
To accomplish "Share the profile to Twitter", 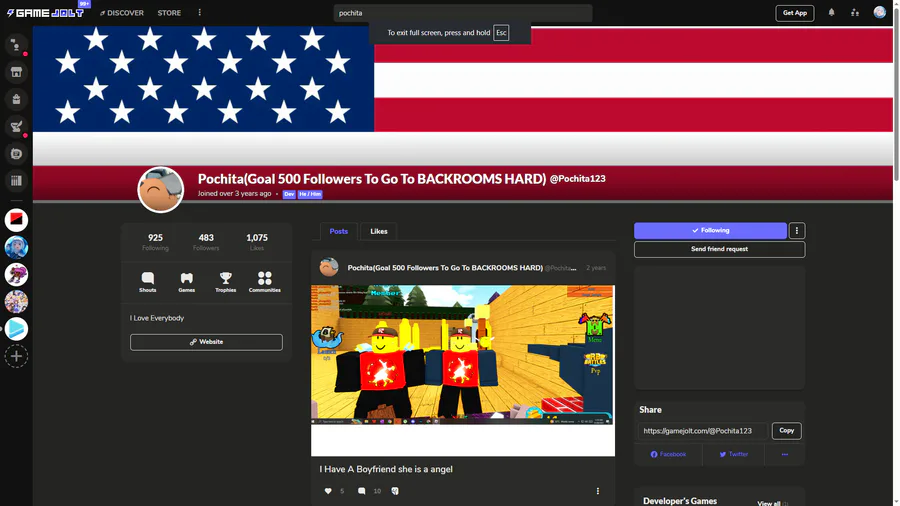I will pyautogui.click(x=734, y=454).
